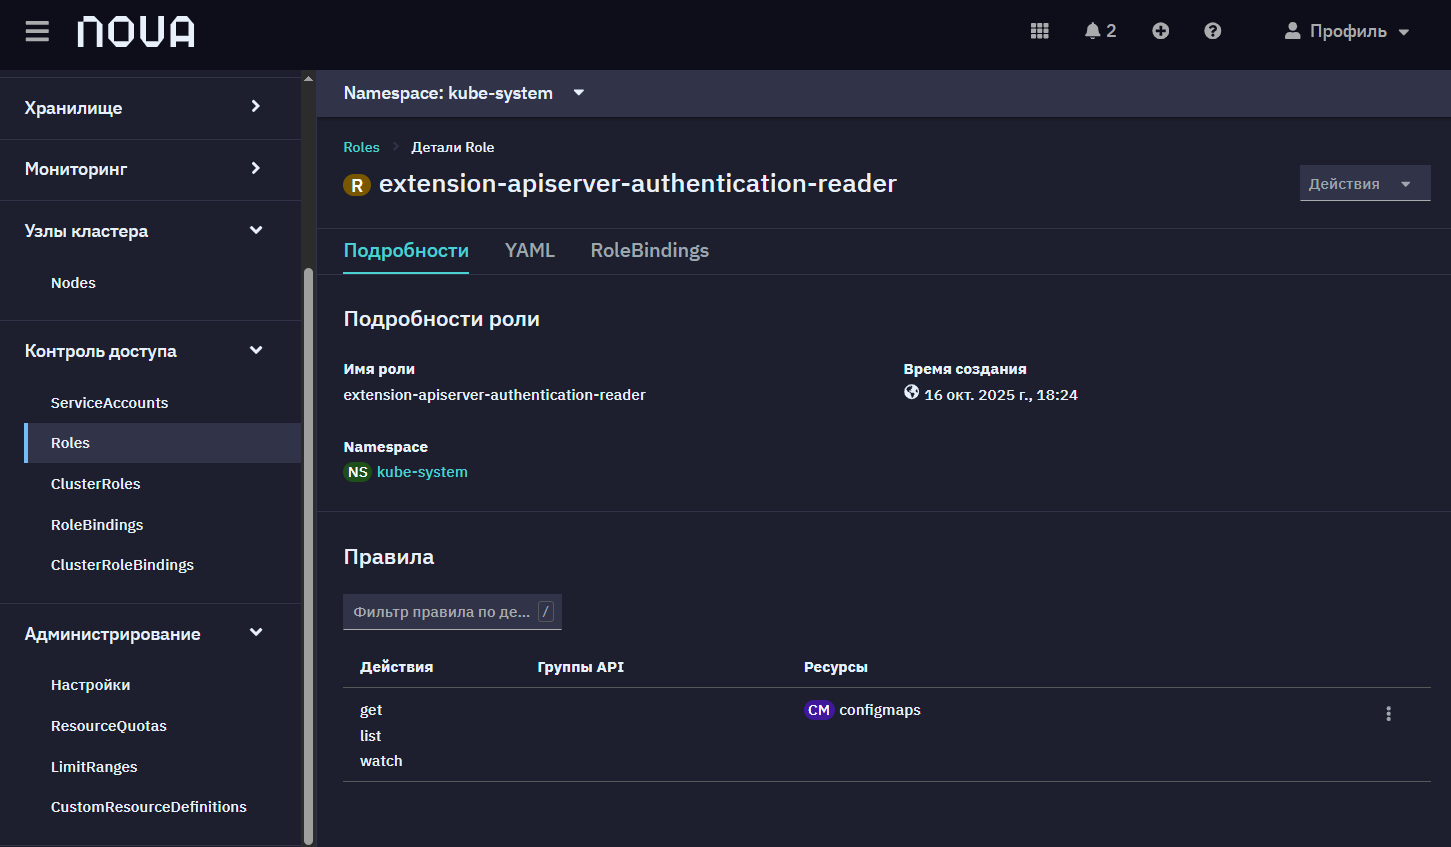Click the slash shortcut hint in filter
This screenshot has width=1451, height=847.
tap(546, 612)
